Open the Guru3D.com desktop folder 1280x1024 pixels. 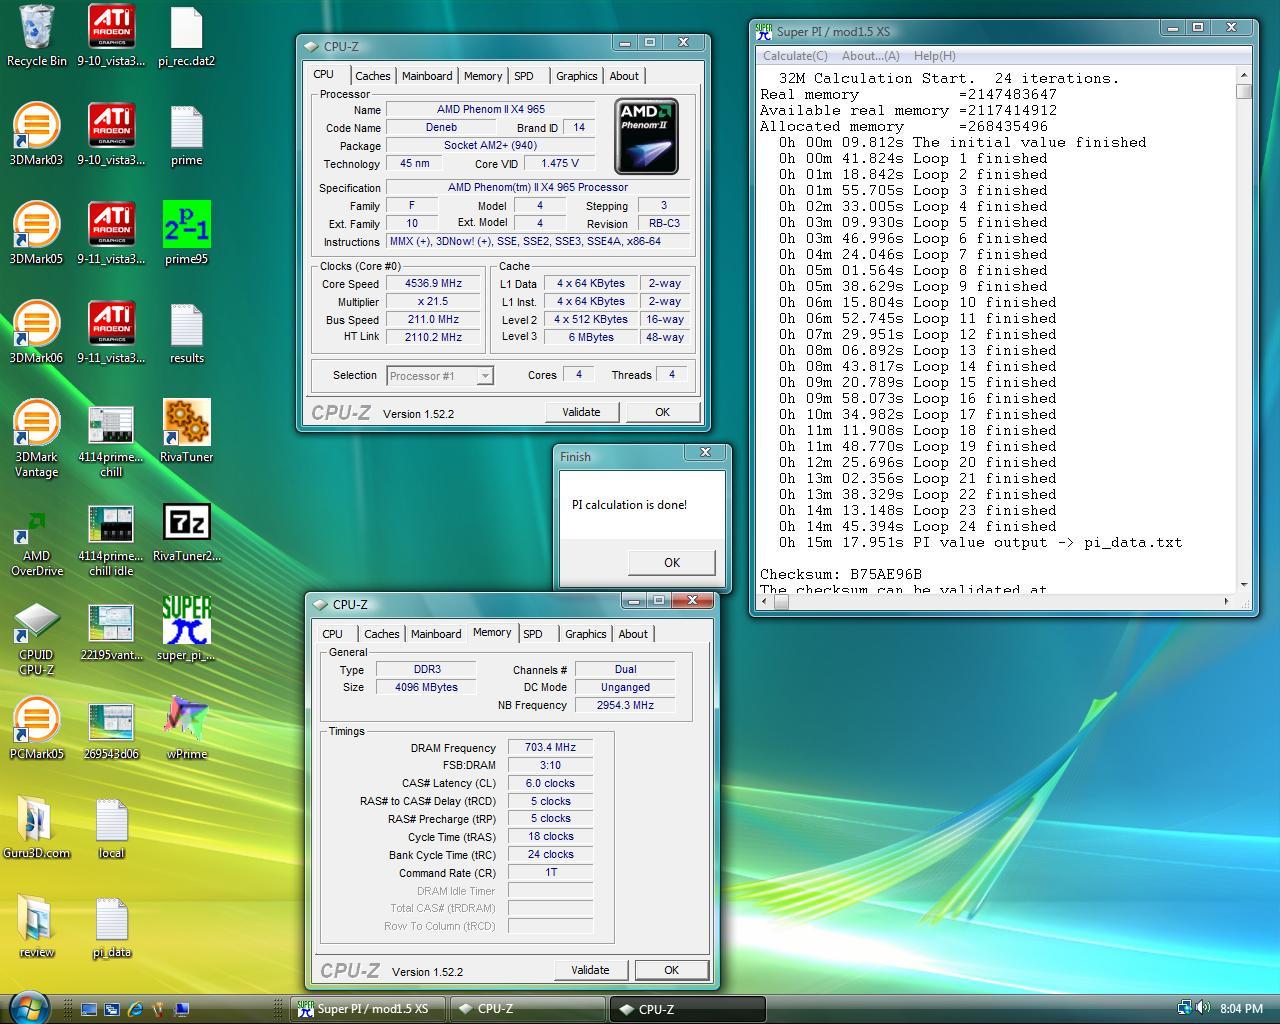point(36,828)
